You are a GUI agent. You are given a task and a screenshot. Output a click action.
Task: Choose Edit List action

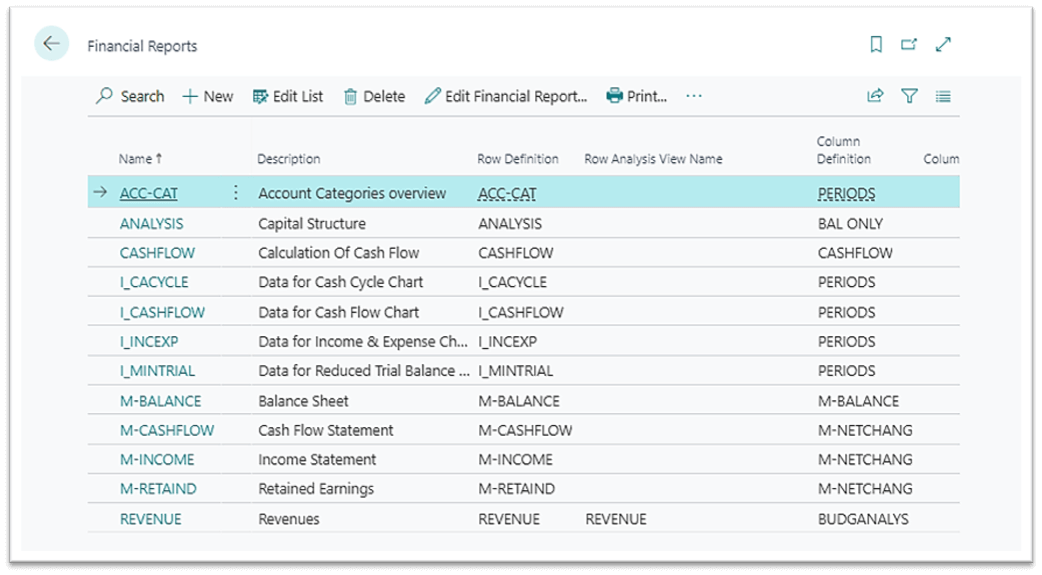pyautogui.click(x=288, y=96)
